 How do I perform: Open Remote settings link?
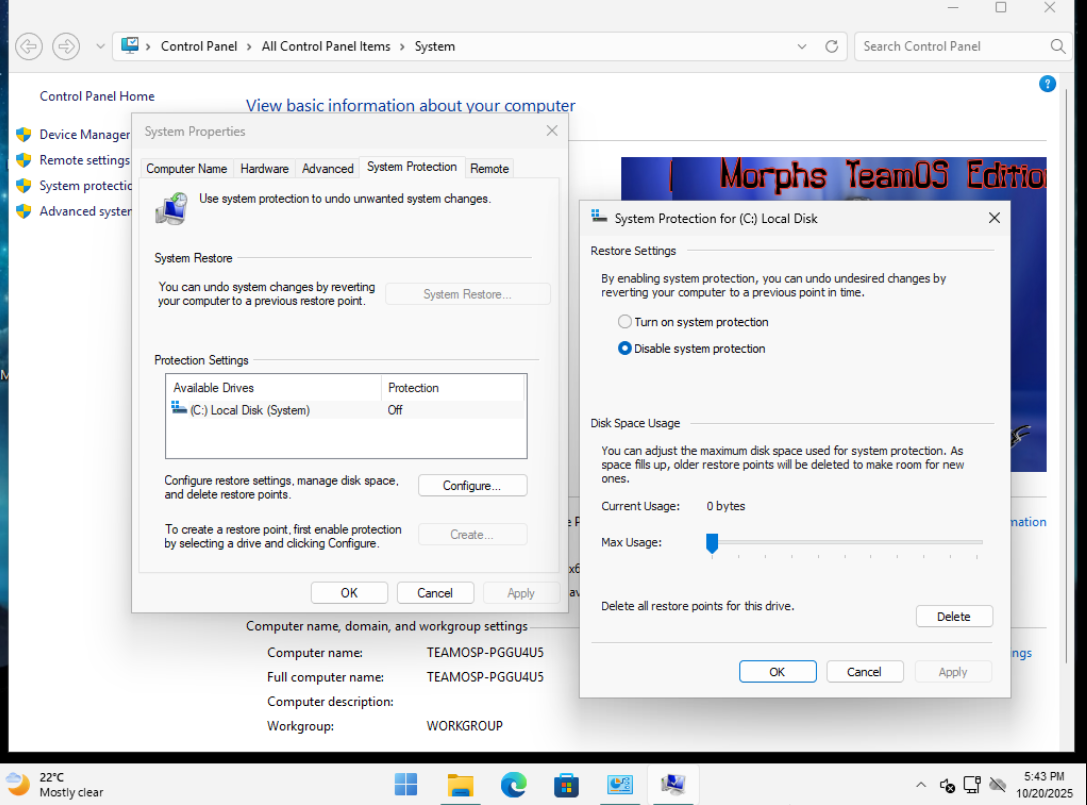pos(85,160)
